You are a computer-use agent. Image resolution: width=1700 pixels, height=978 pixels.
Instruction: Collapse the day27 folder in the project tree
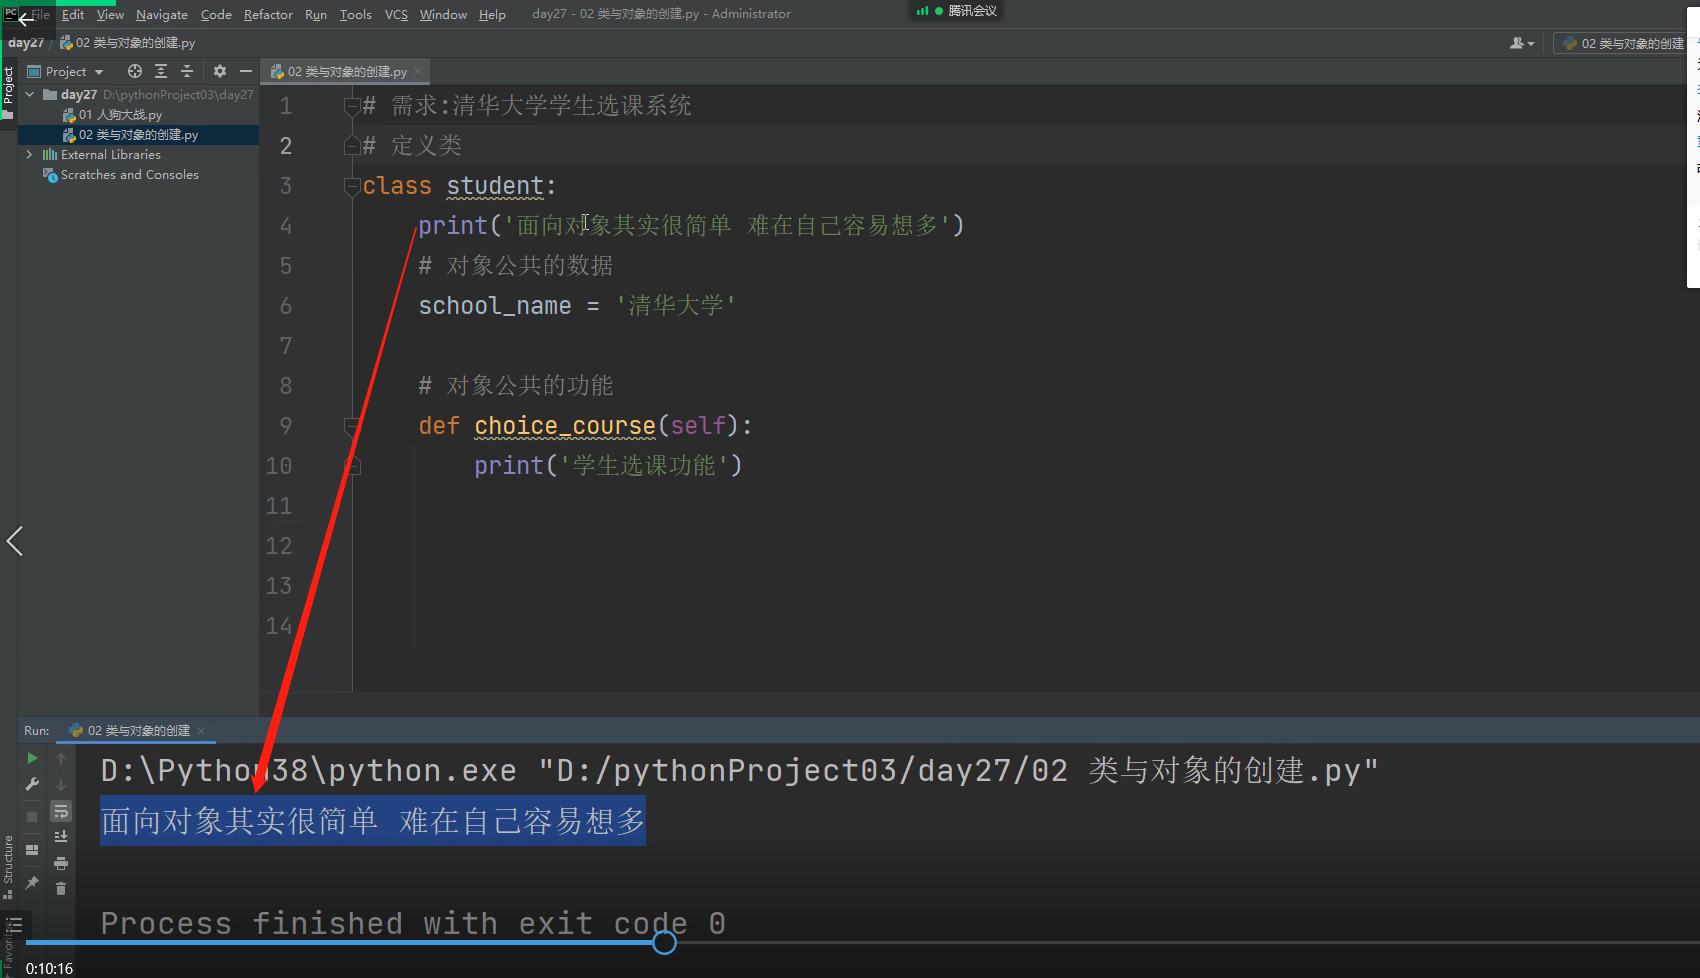[x=30, y=94]
